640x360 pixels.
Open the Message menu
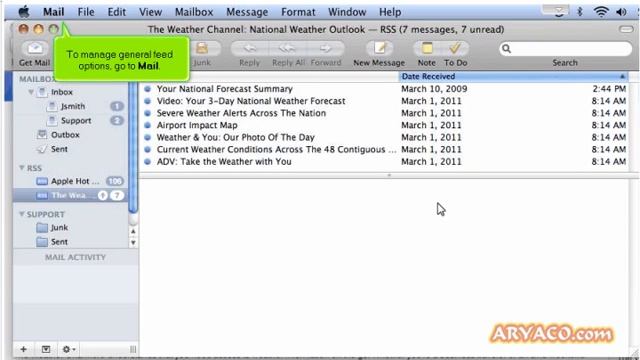click(x=247, y=12)
